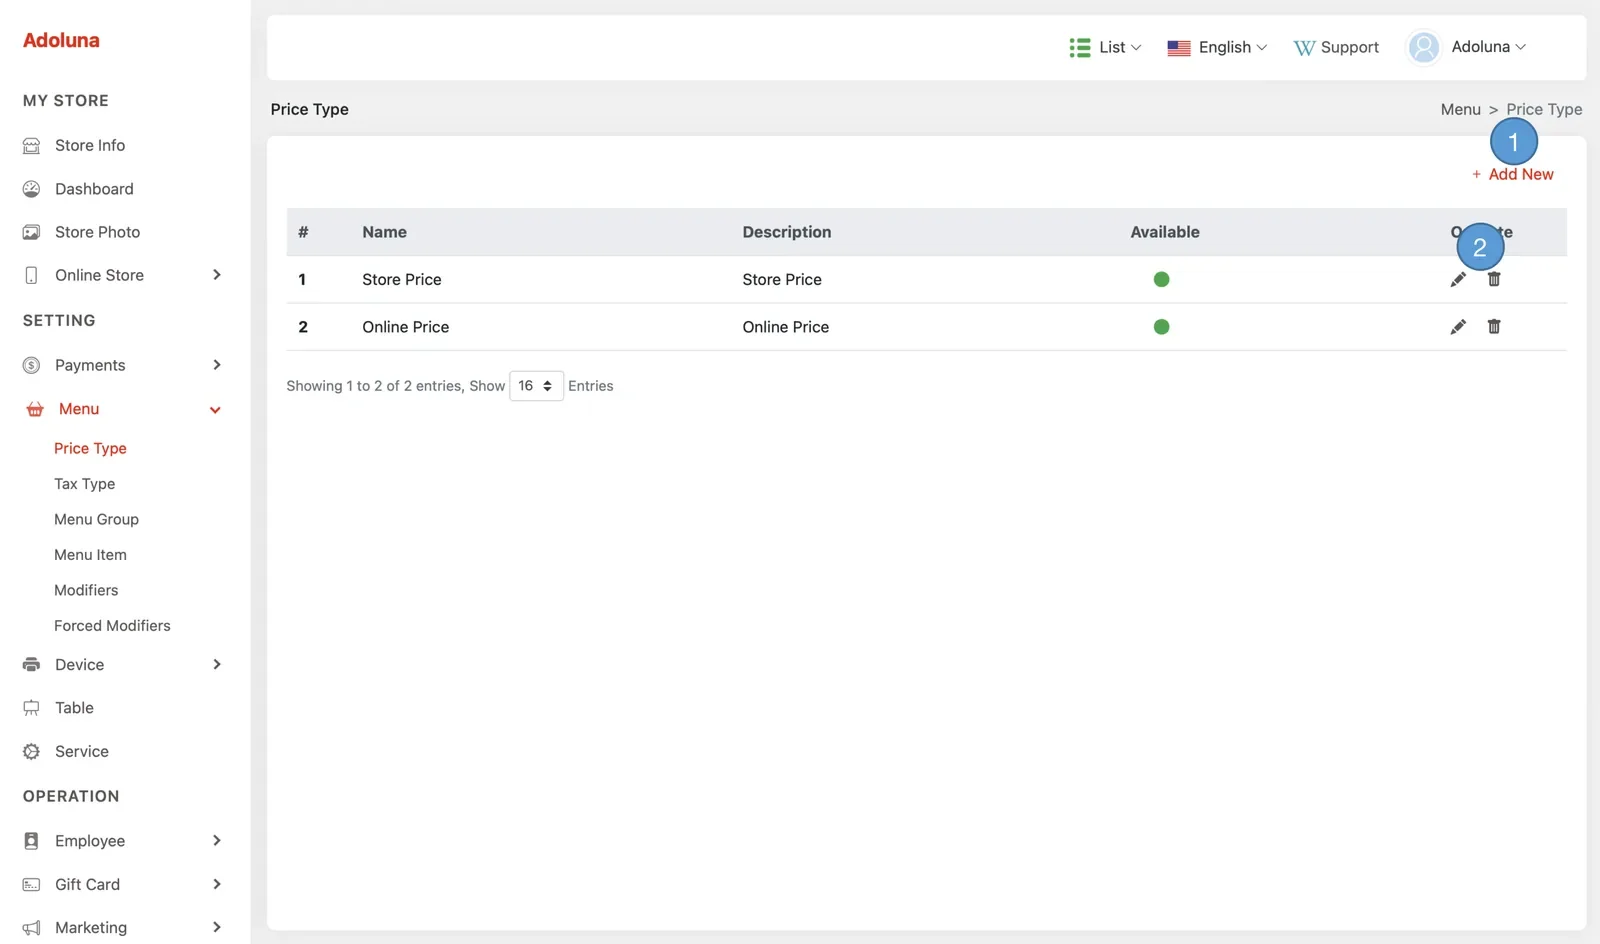Image resolution: width=1600 pixels, height=944 pixels.
Task: Expand the Device submenu chevron
Action: pyautogui.click(x=217, y=665)
